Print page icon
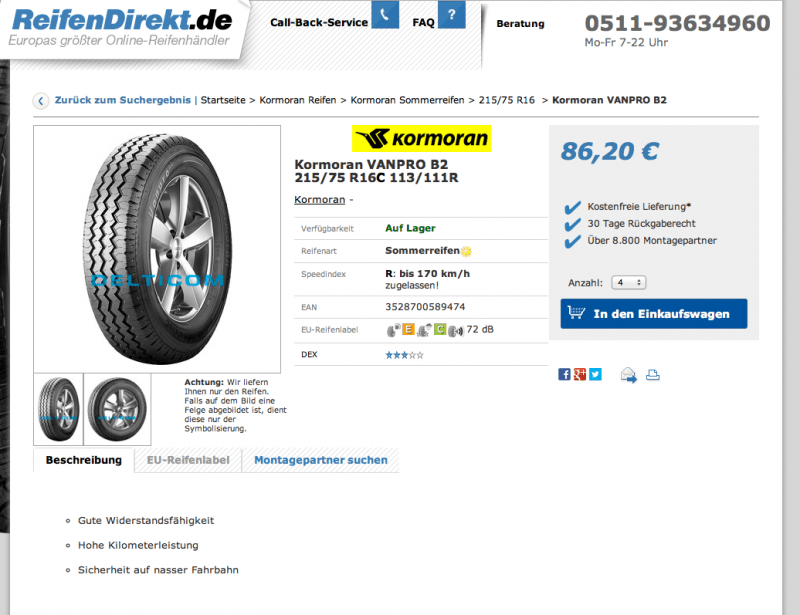 coord(653,375)
